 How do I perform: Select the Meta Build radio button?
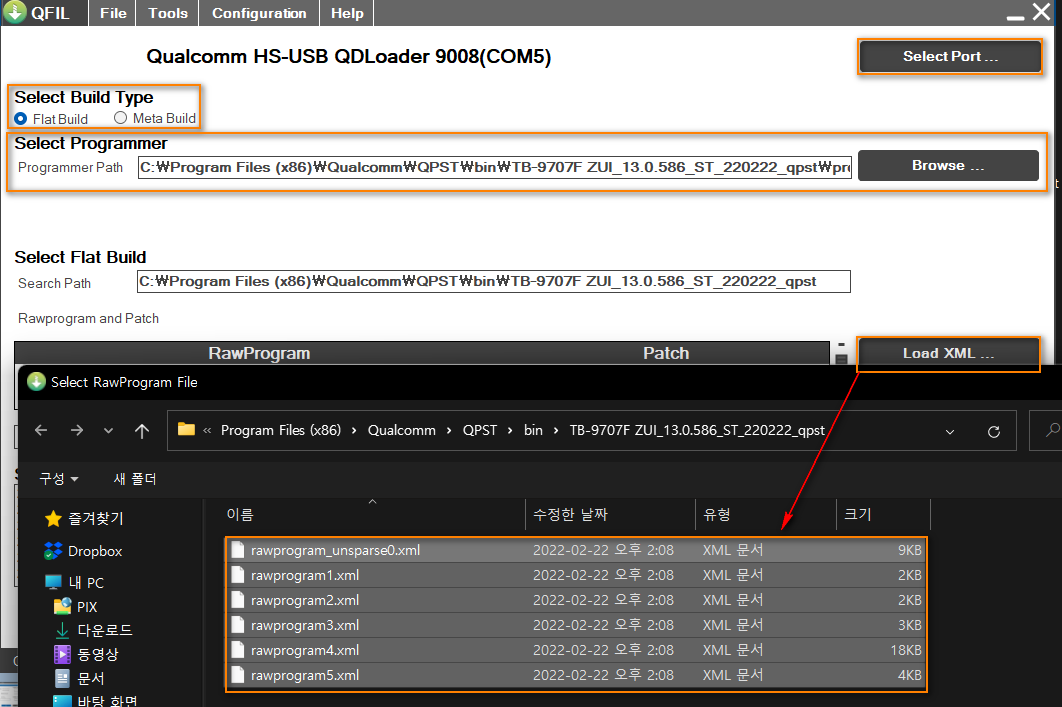coord(121,118)
